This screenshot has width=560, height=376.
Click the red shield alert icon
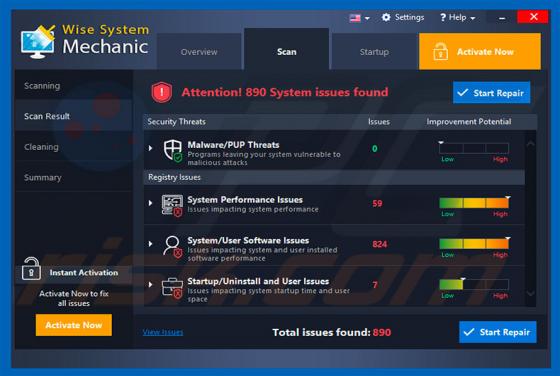click(x=162, y=92)
